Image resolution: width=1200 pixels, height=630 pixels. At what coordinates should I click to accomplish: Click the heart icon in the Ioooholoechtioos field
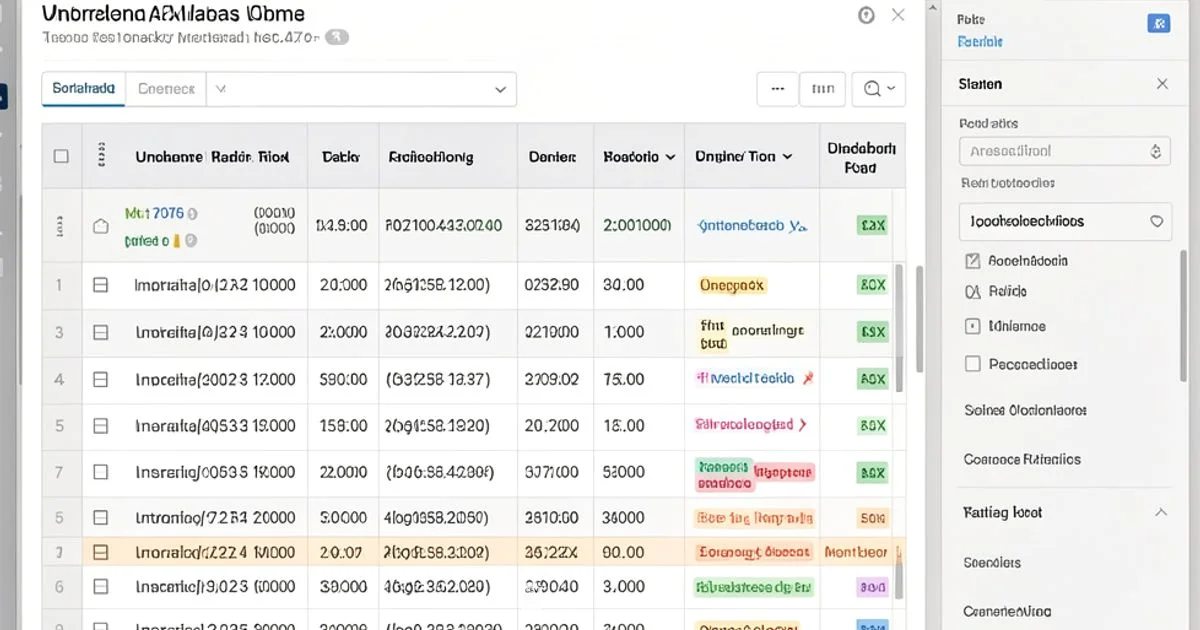[x=1157, y=221]
